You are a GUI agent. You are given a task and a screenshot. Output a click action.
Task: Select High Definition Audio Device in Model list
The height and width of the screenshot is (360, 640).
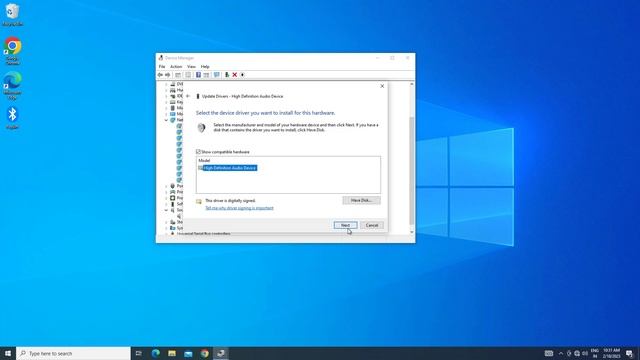[230, 168]
